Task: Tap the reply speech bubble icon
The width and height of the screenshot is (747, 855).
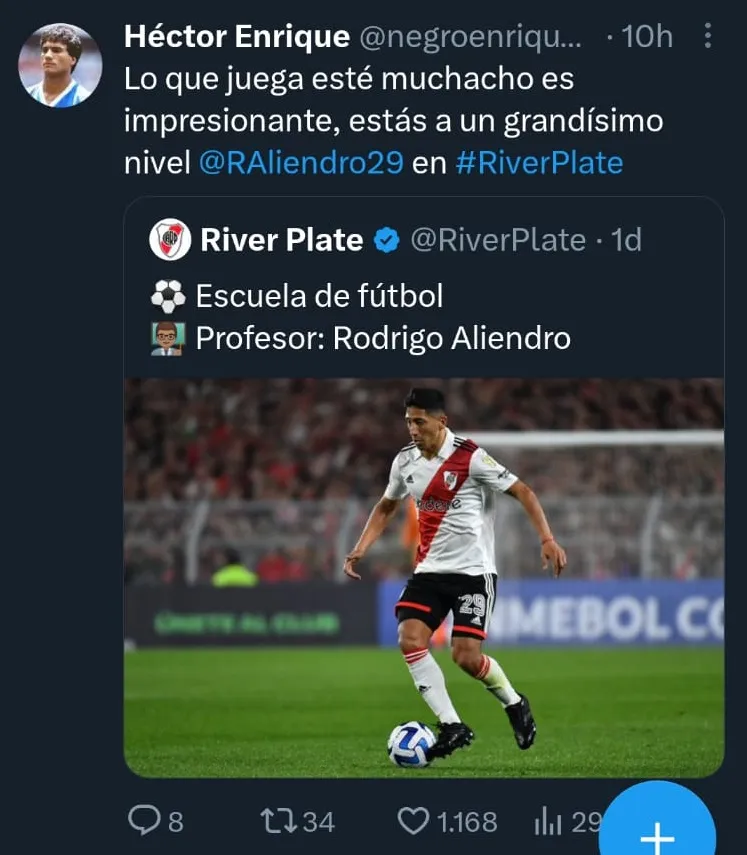Action: [x=144, y=821]
